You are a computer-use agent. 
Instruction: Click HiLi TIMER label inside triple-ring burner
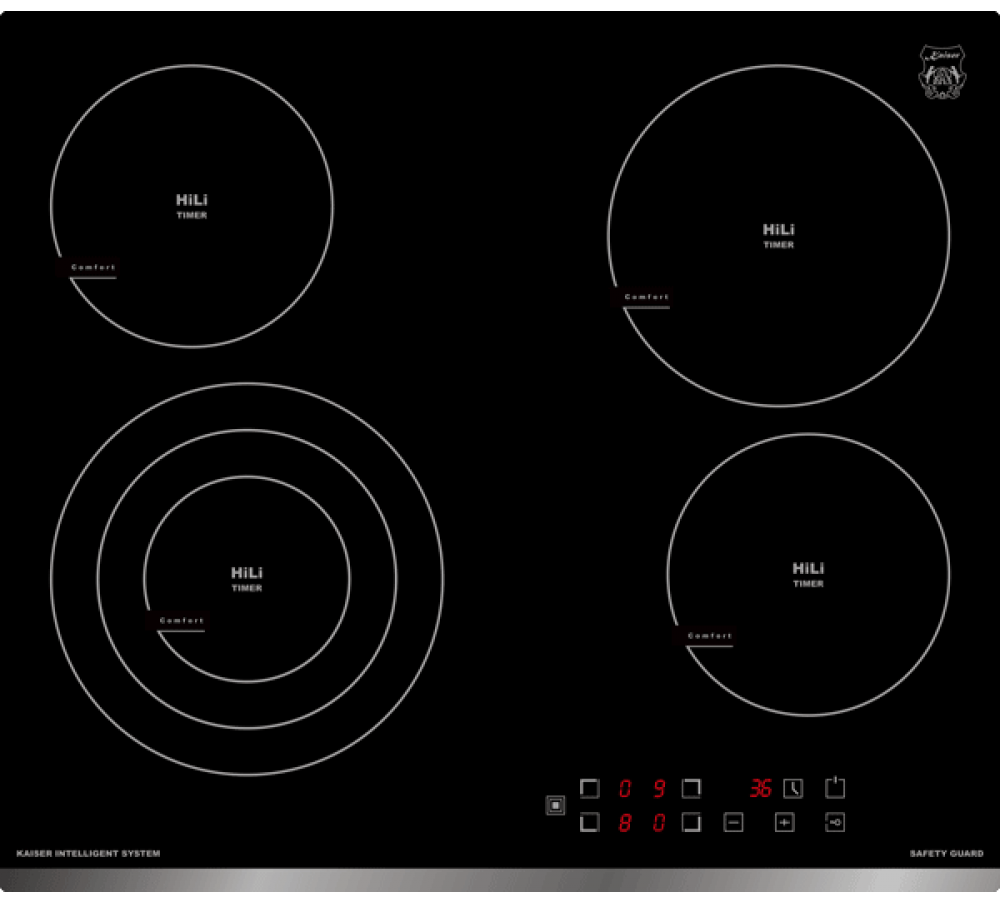point(247,579)
